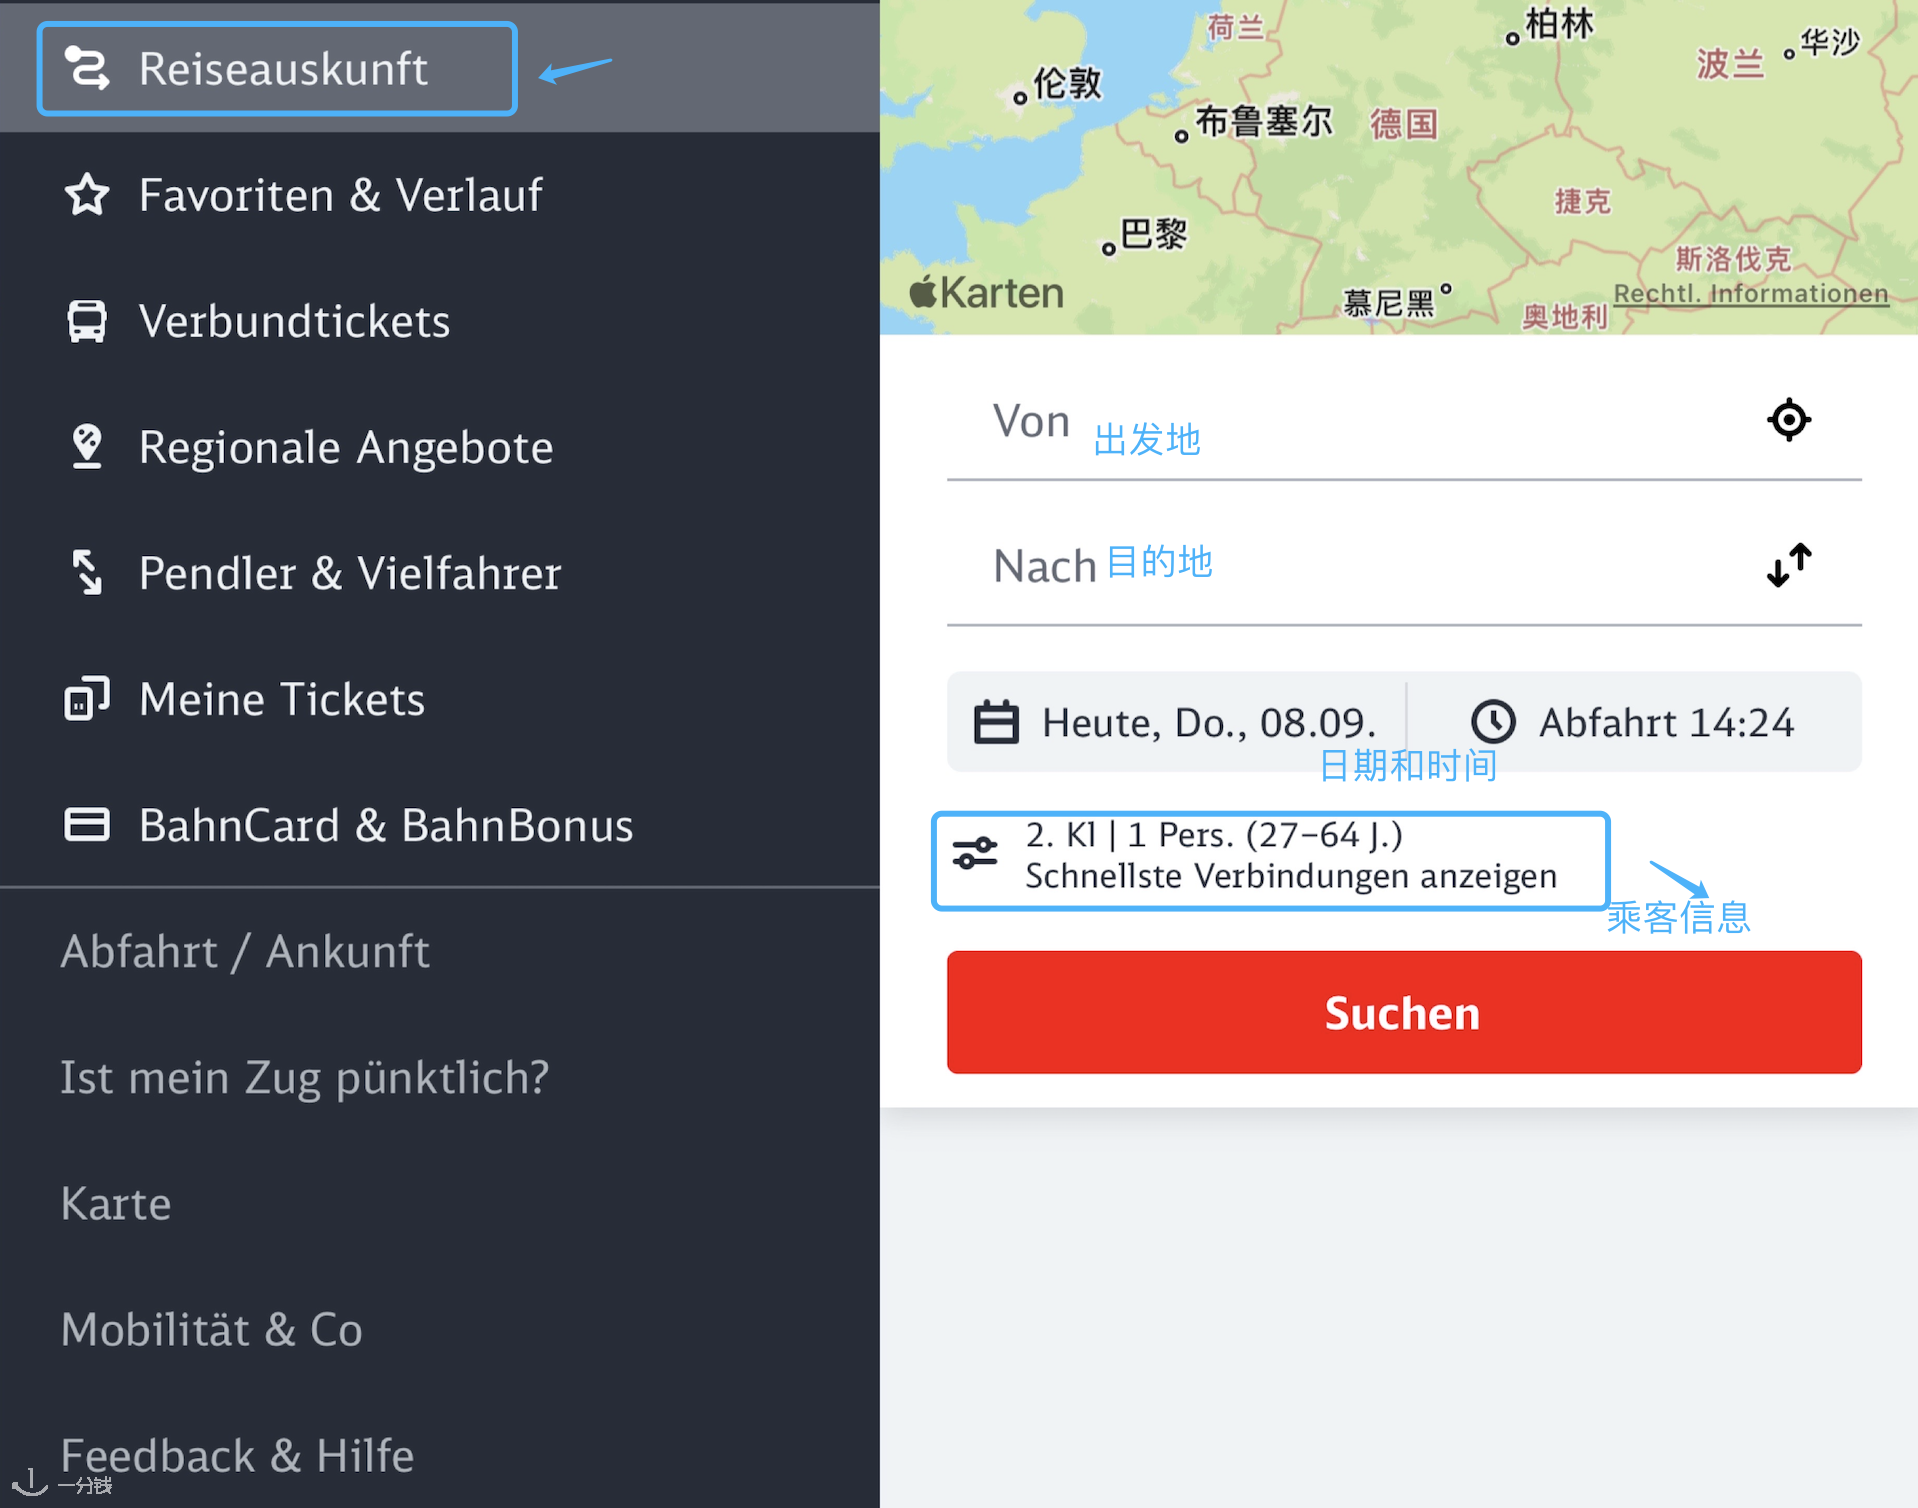The image size is (1918, 1508).
Task: Click the star icon beside Favoriten
Action: click(87, 195)
